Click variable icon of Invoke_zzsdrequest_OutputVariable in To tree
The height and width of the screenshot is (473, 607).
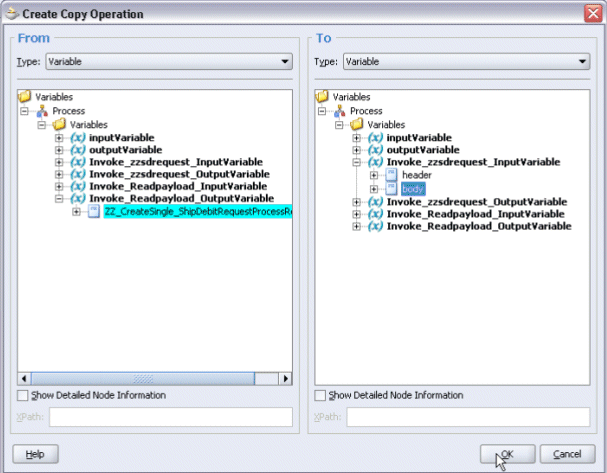pos(375,202)
